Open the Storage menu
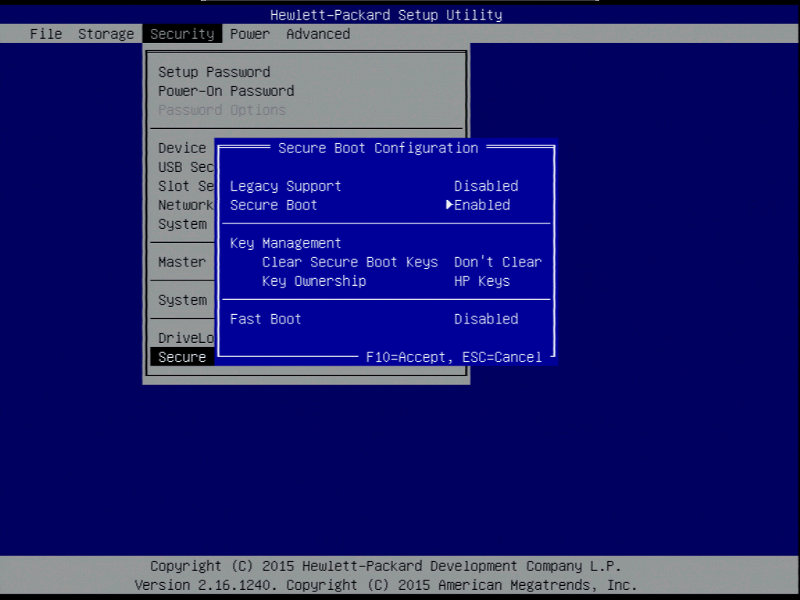This screenshot has height=600, width=800. (x=105, y=34)
